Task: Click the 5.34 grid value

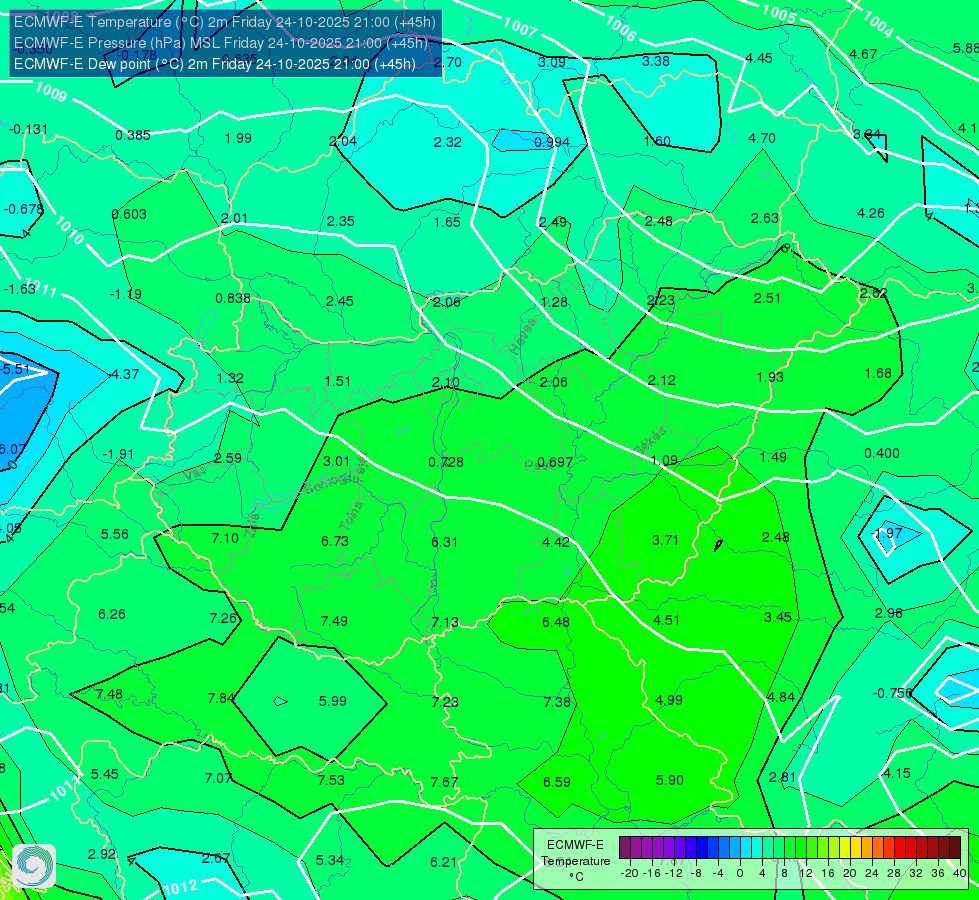Action: click(330, 860)
